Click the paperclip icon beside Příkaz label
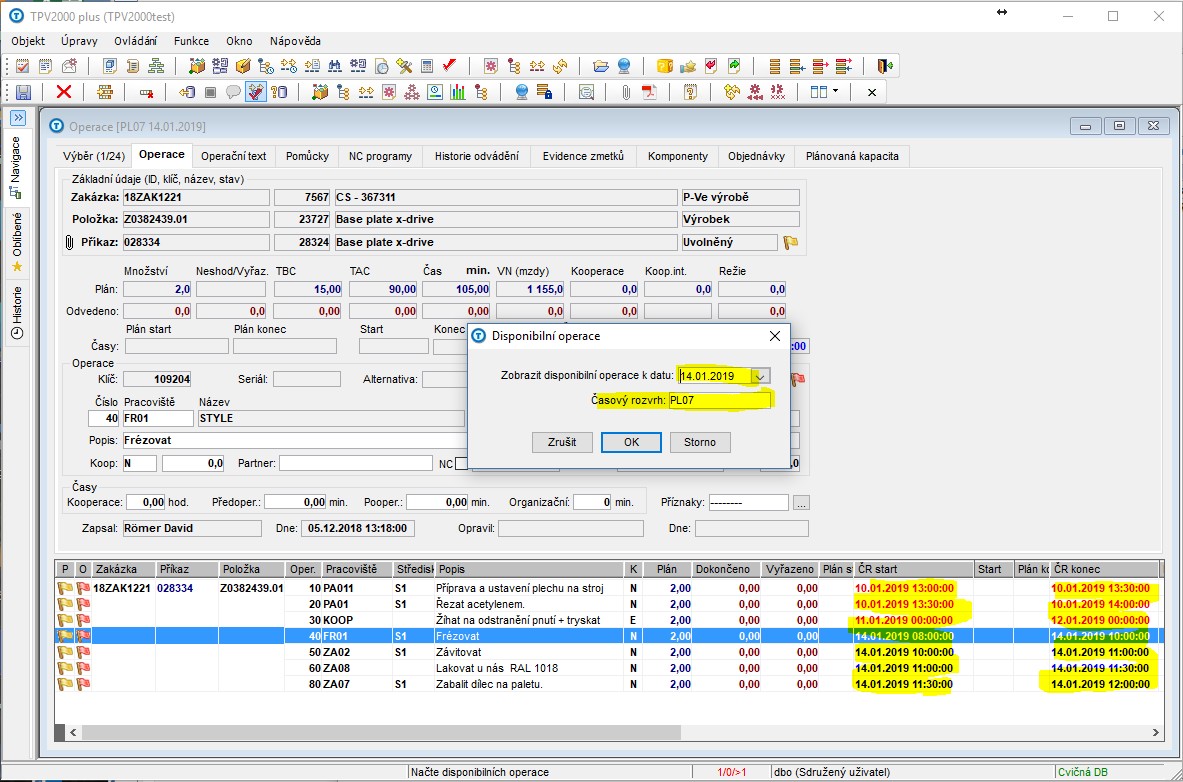This screenshot has height=782, width=1183. coord(69,242)
